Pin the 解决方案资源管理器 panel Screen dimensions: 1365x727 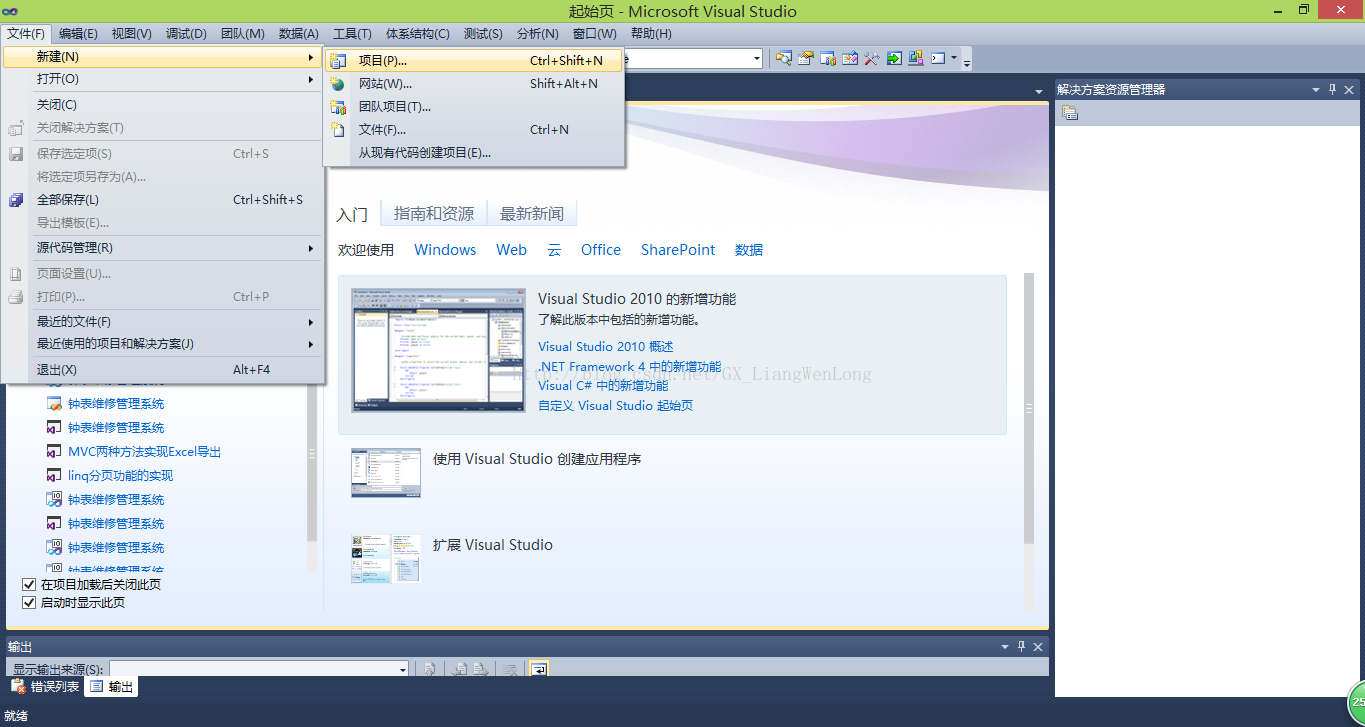1332,89
